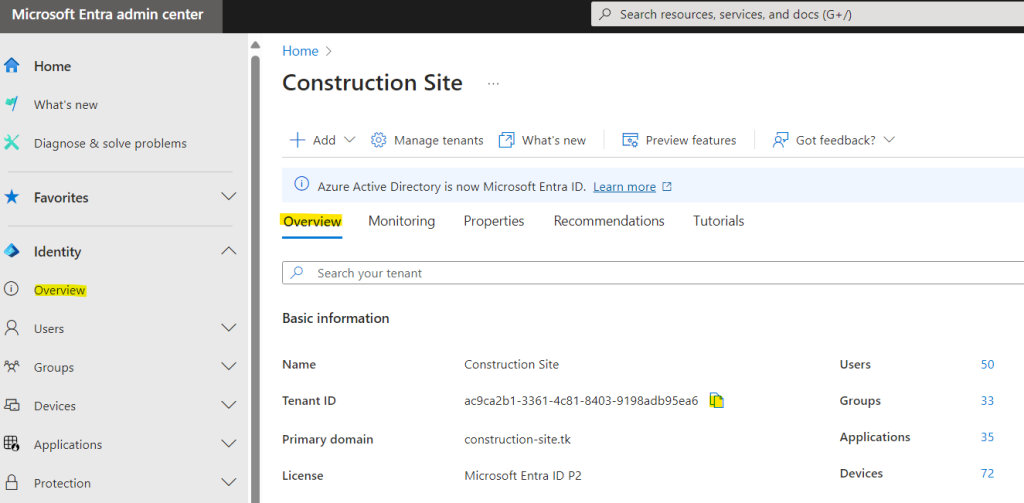This screenshot has height=503, width=1024.
Task: Click the Search your tenant field
Action: click(x=653, y=273)
